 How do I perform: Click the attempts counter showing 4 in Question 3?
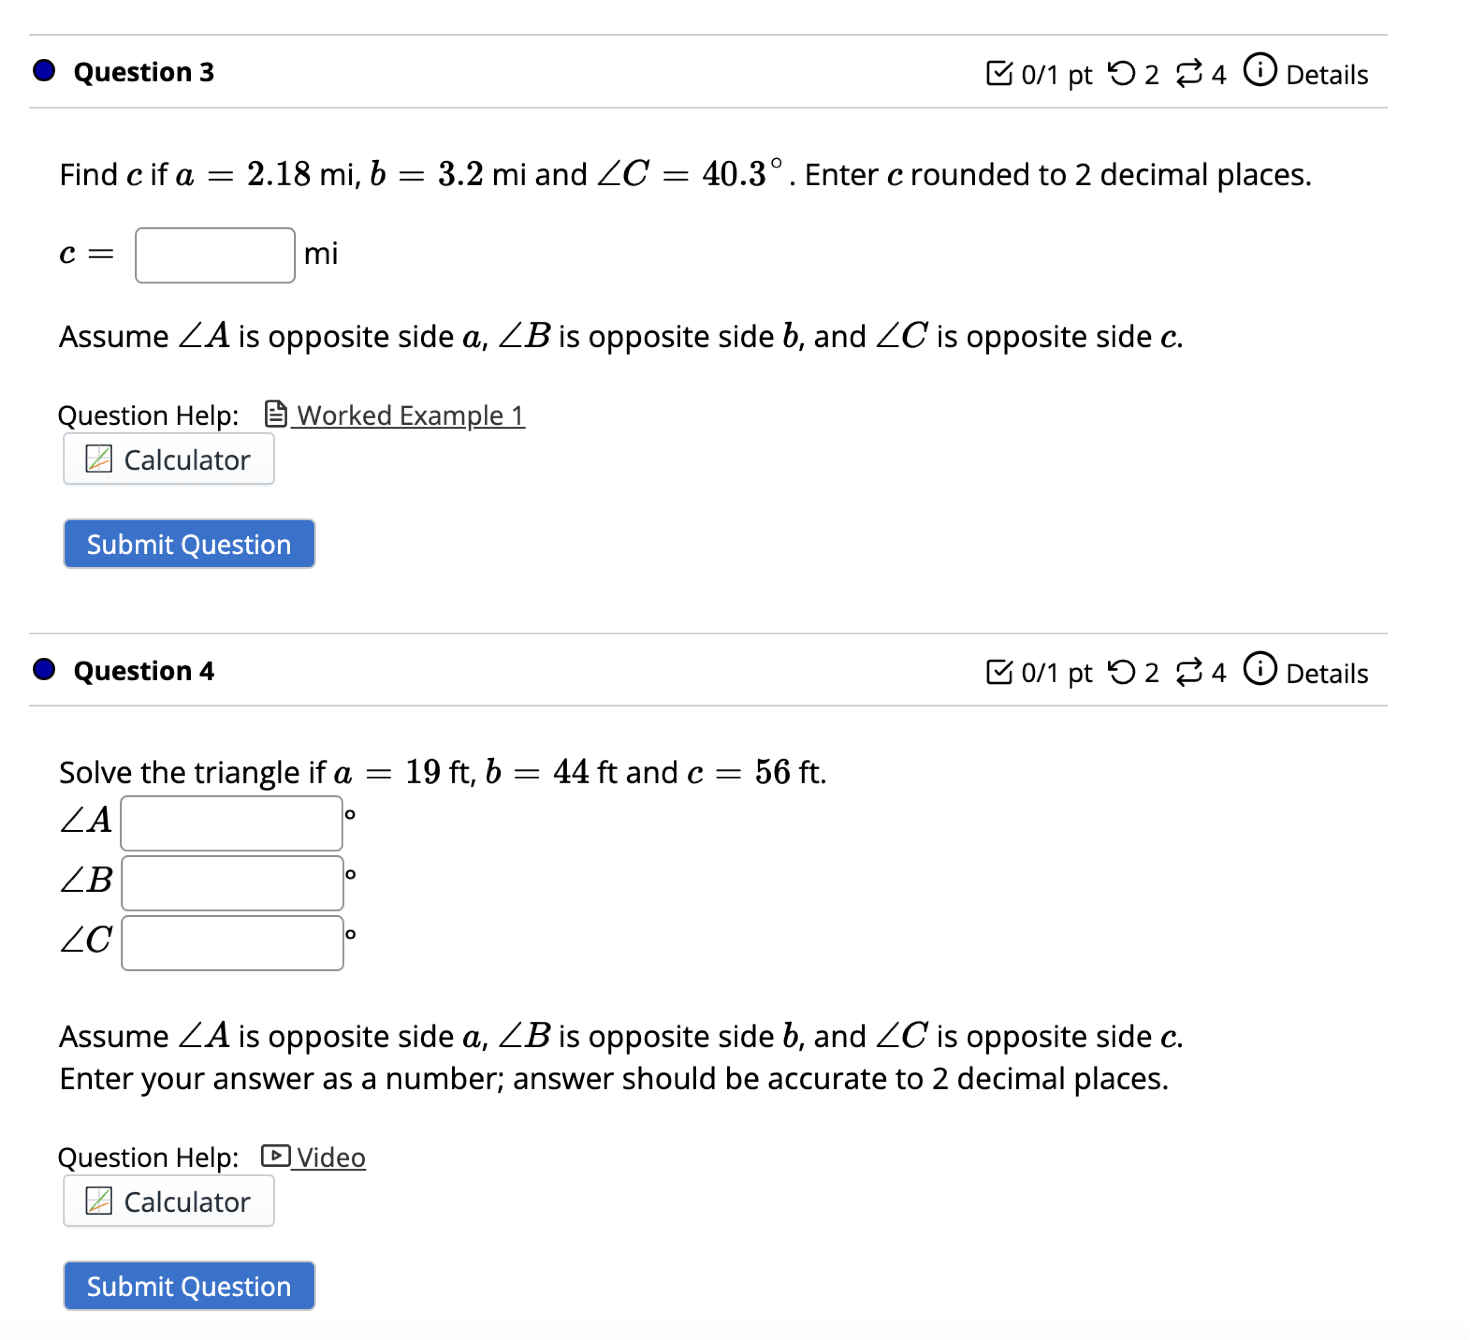(1218, 73)
